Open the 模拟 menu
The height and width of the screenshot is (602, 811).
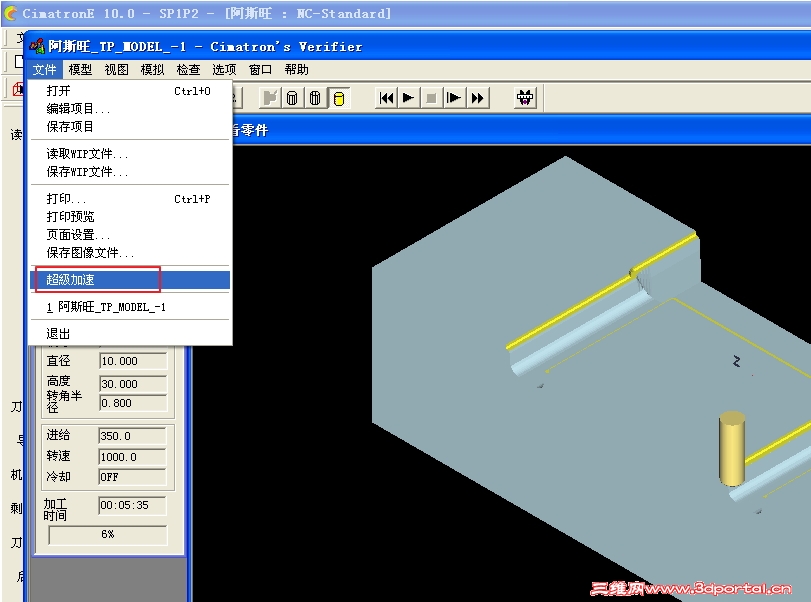pos(152,69)
